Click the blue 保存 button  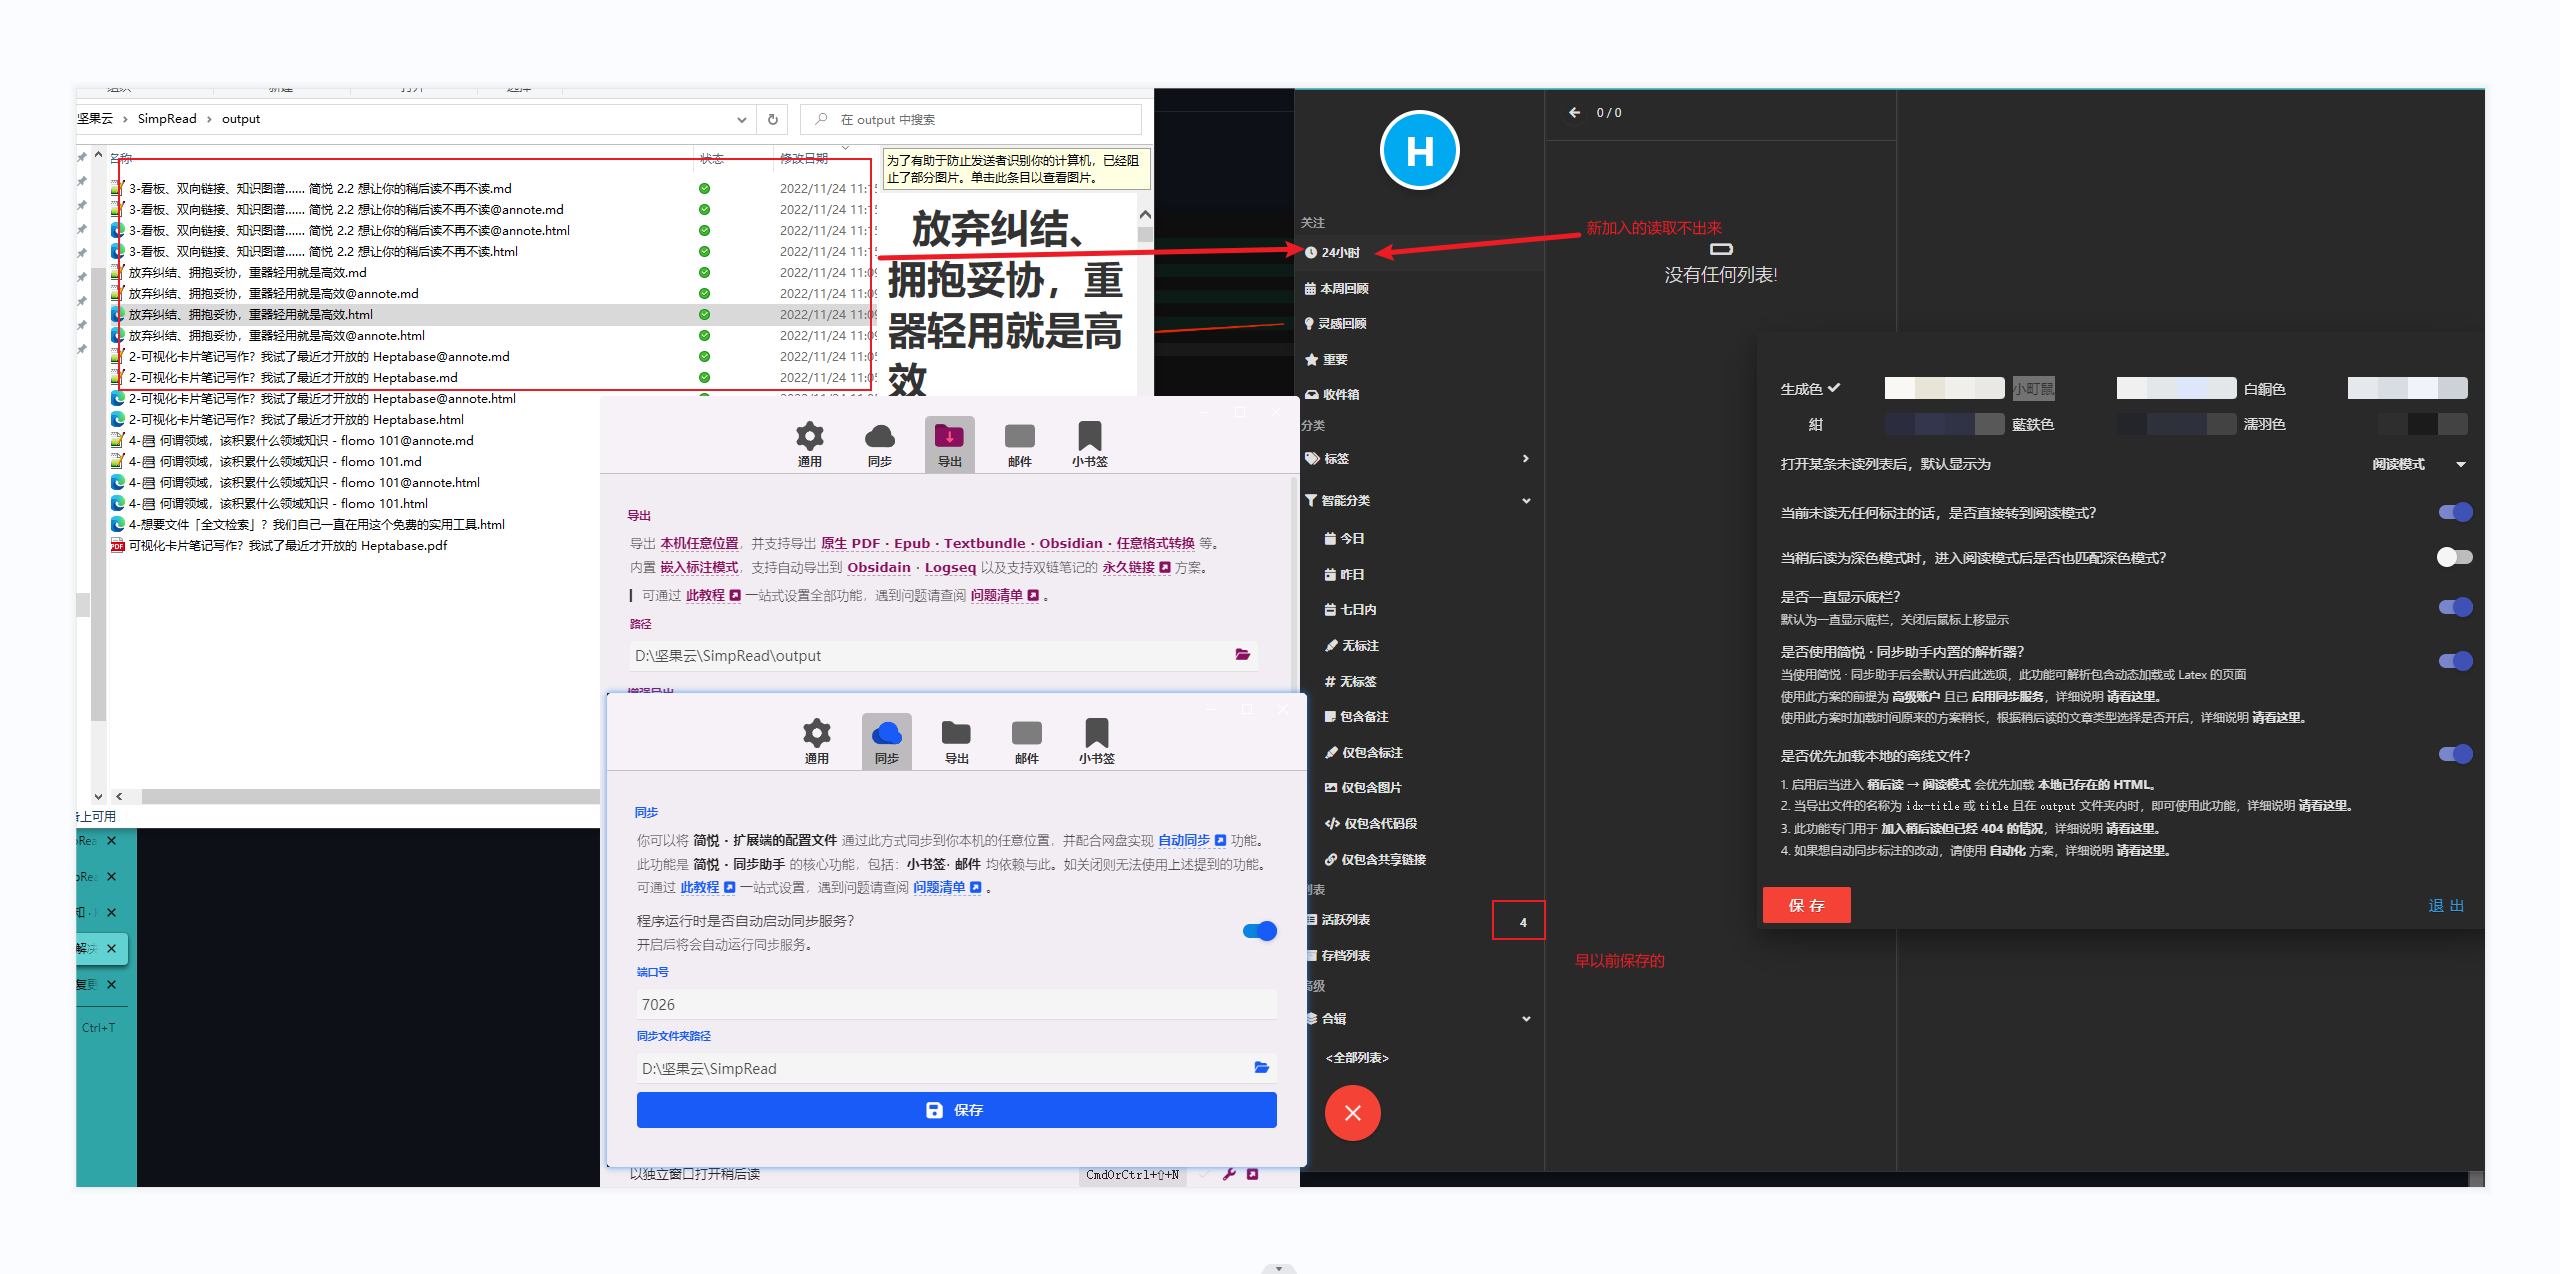pyautogui.click(x=956, y=1110)
